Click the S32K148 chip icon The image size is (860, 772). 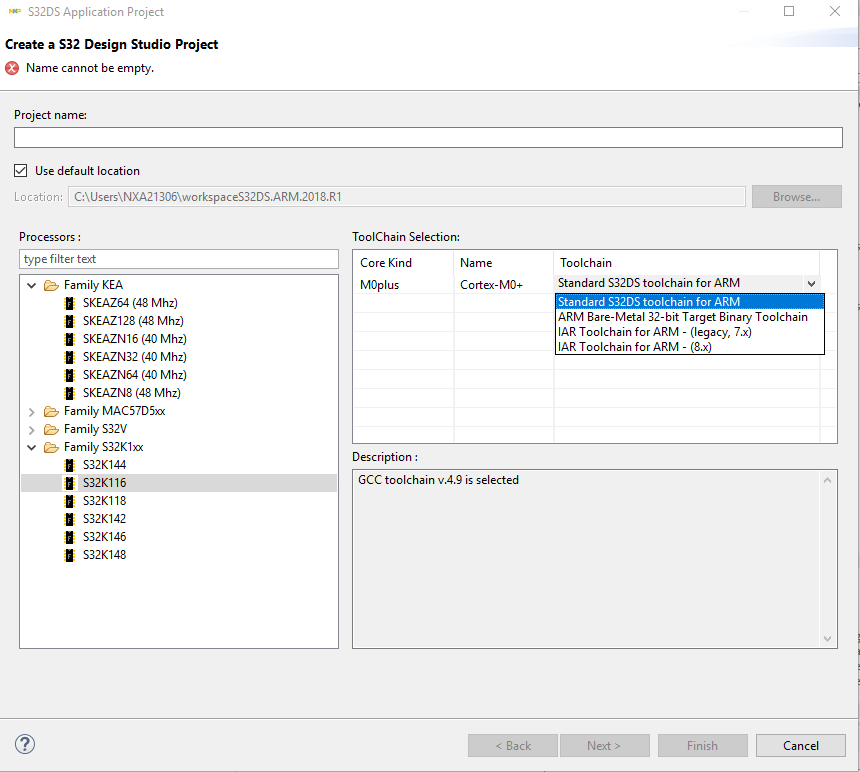tap(69, 555)
